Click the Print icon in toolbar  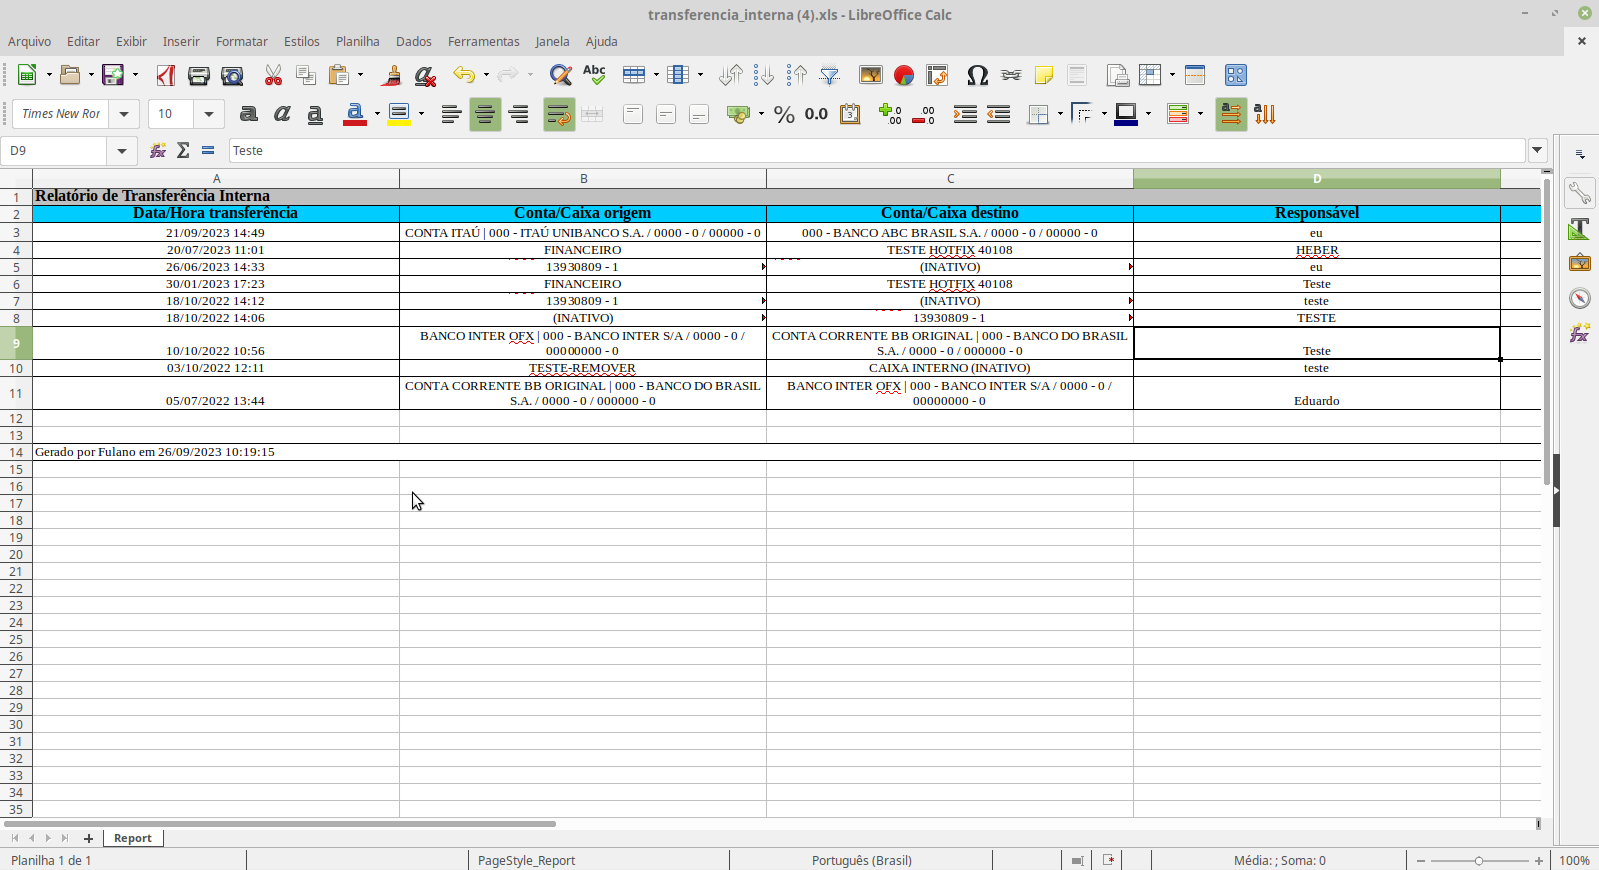point(199,75)
